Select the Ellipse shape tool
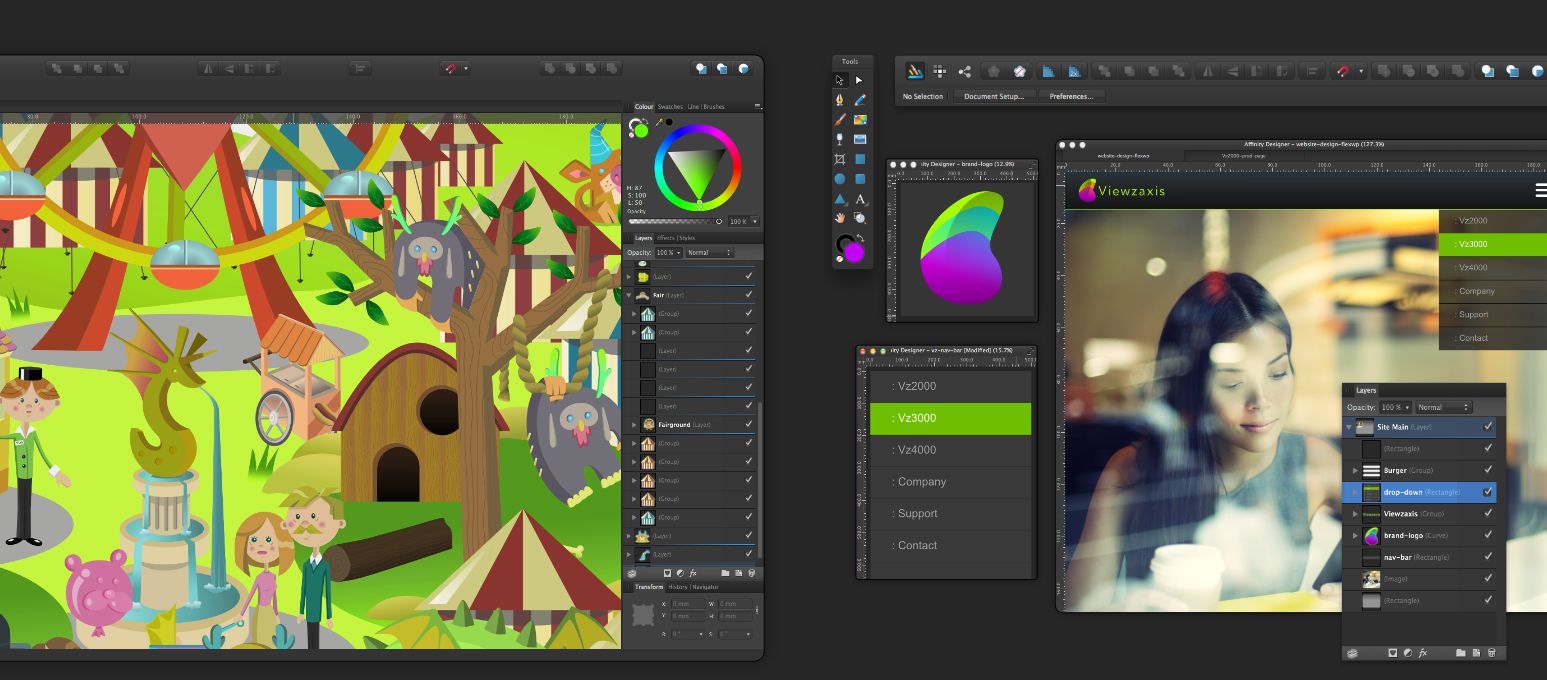Viewport: 1547px width, 680px height. click(840, 179)
